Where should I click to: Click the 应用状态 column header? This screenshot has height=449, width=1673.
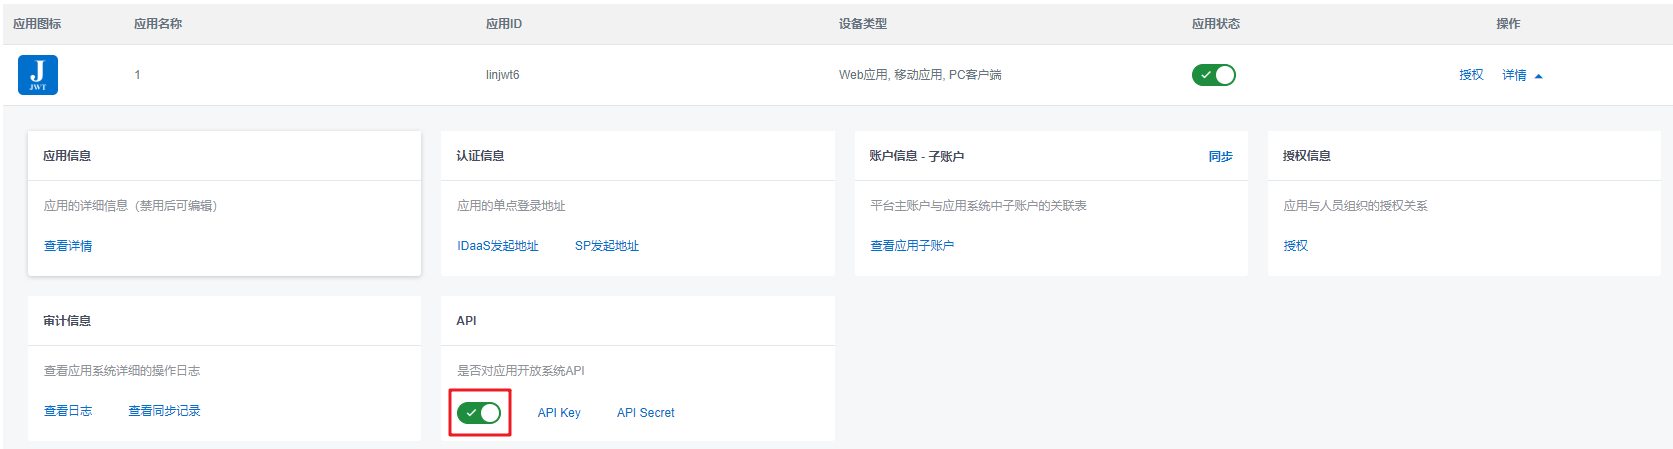(x=1215, y=24)
